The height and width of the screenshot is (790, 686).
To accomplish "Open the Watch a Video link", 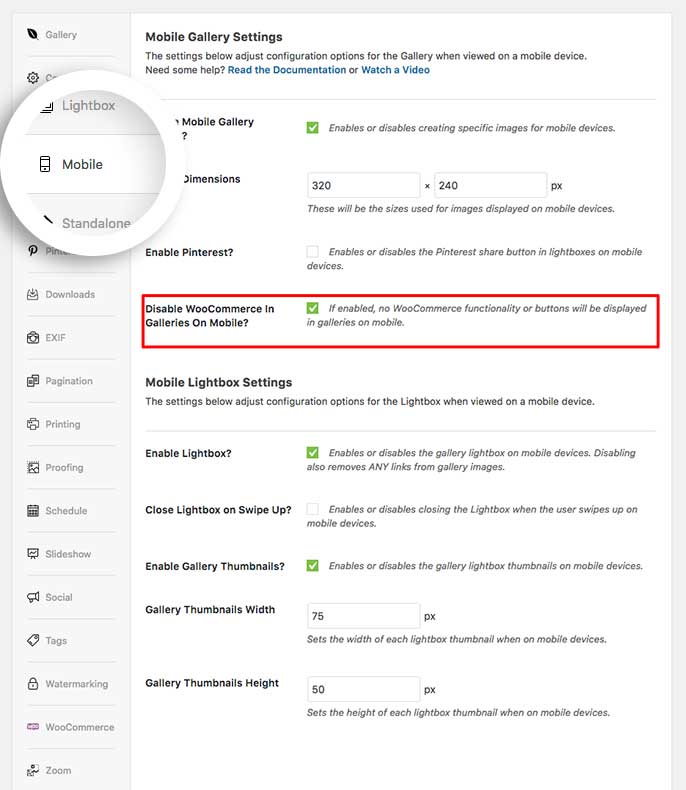I will point(395,70).
